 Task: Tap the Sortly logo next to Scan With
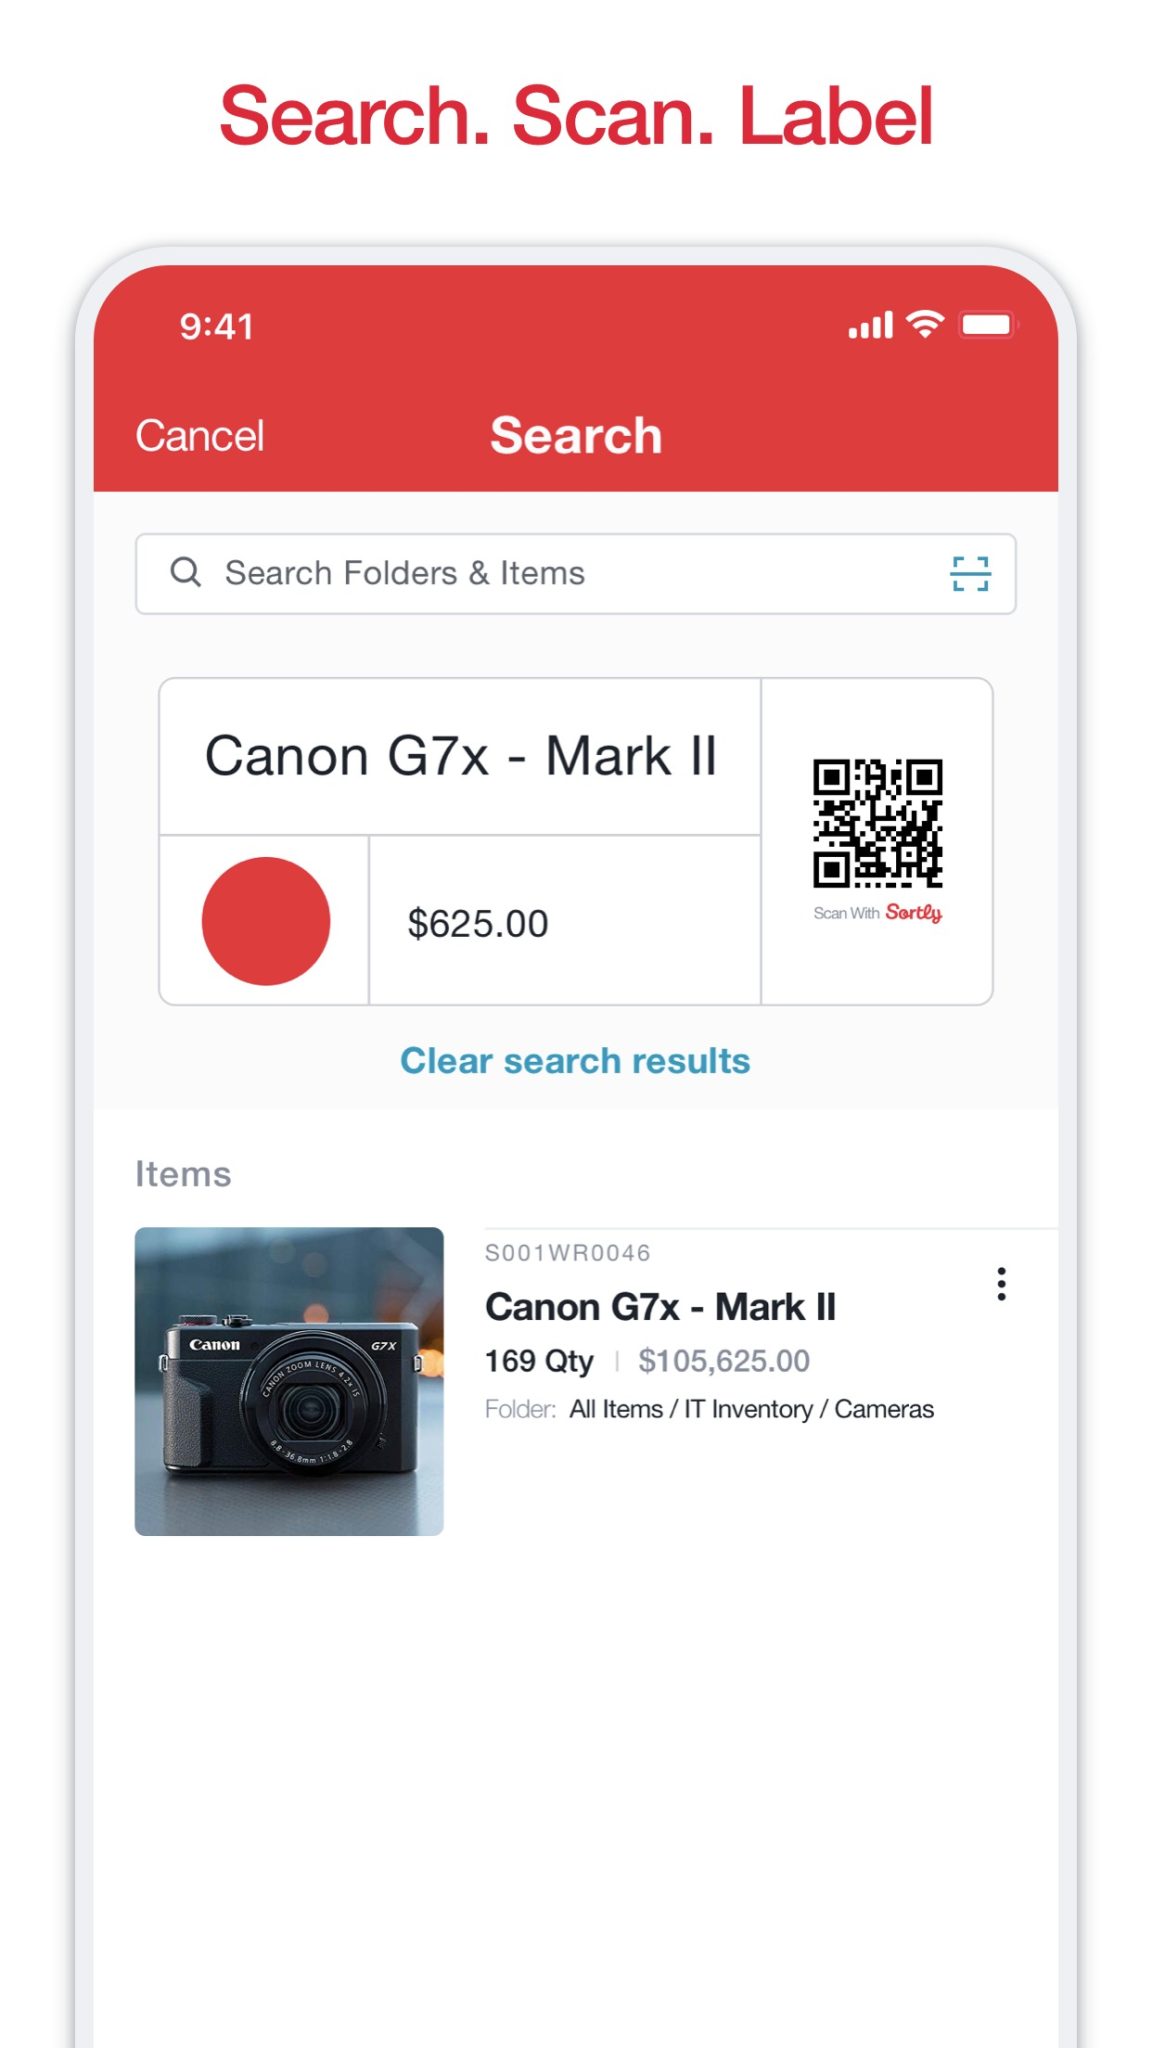coord(913,913)
